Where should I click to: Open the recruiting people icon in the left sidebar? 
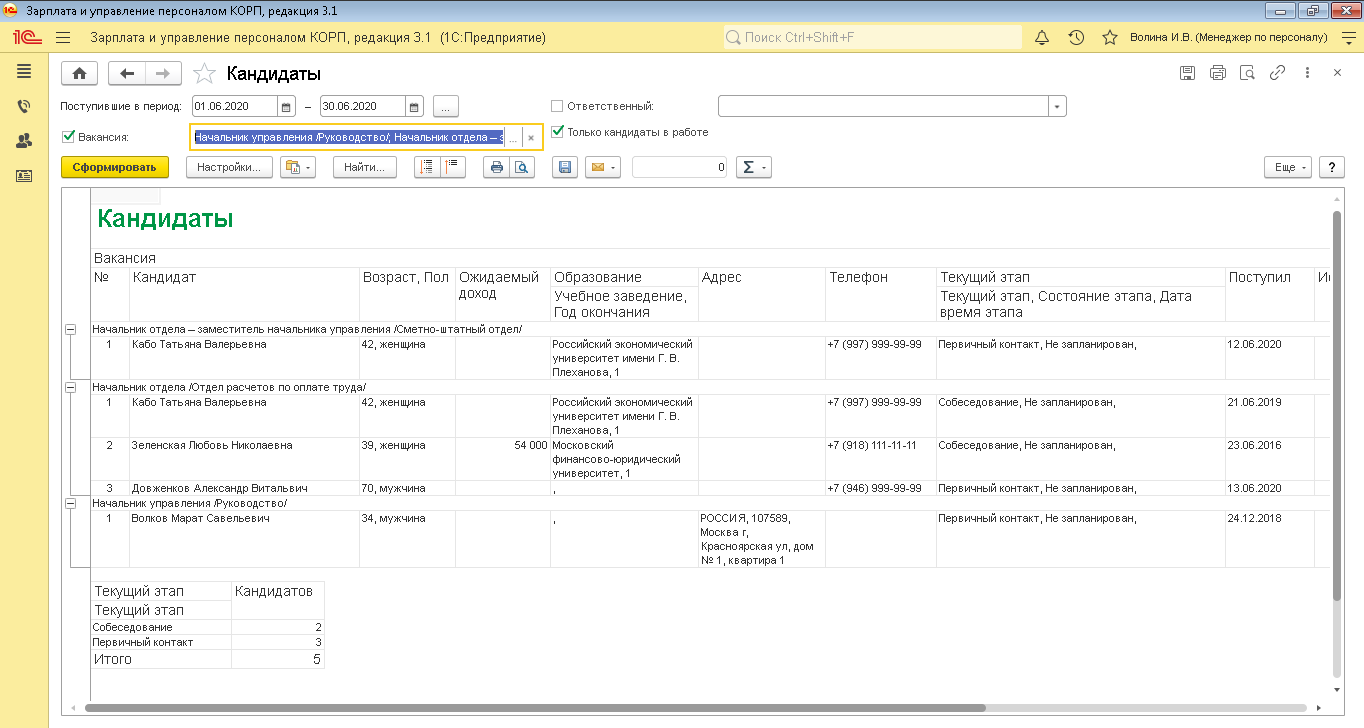[24, 141]
